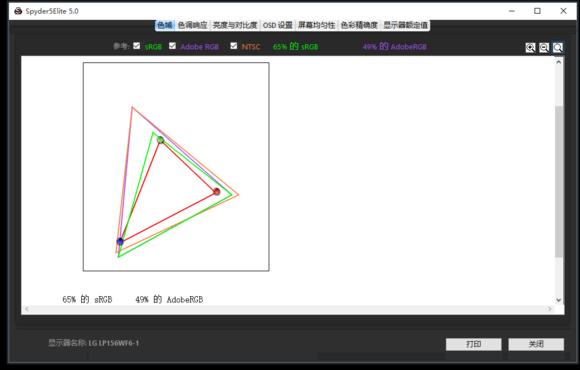Viewport: 580px width, 370px height.
Task: Click the green primary marker on gamut chart
Action: (x=160, y=140)
